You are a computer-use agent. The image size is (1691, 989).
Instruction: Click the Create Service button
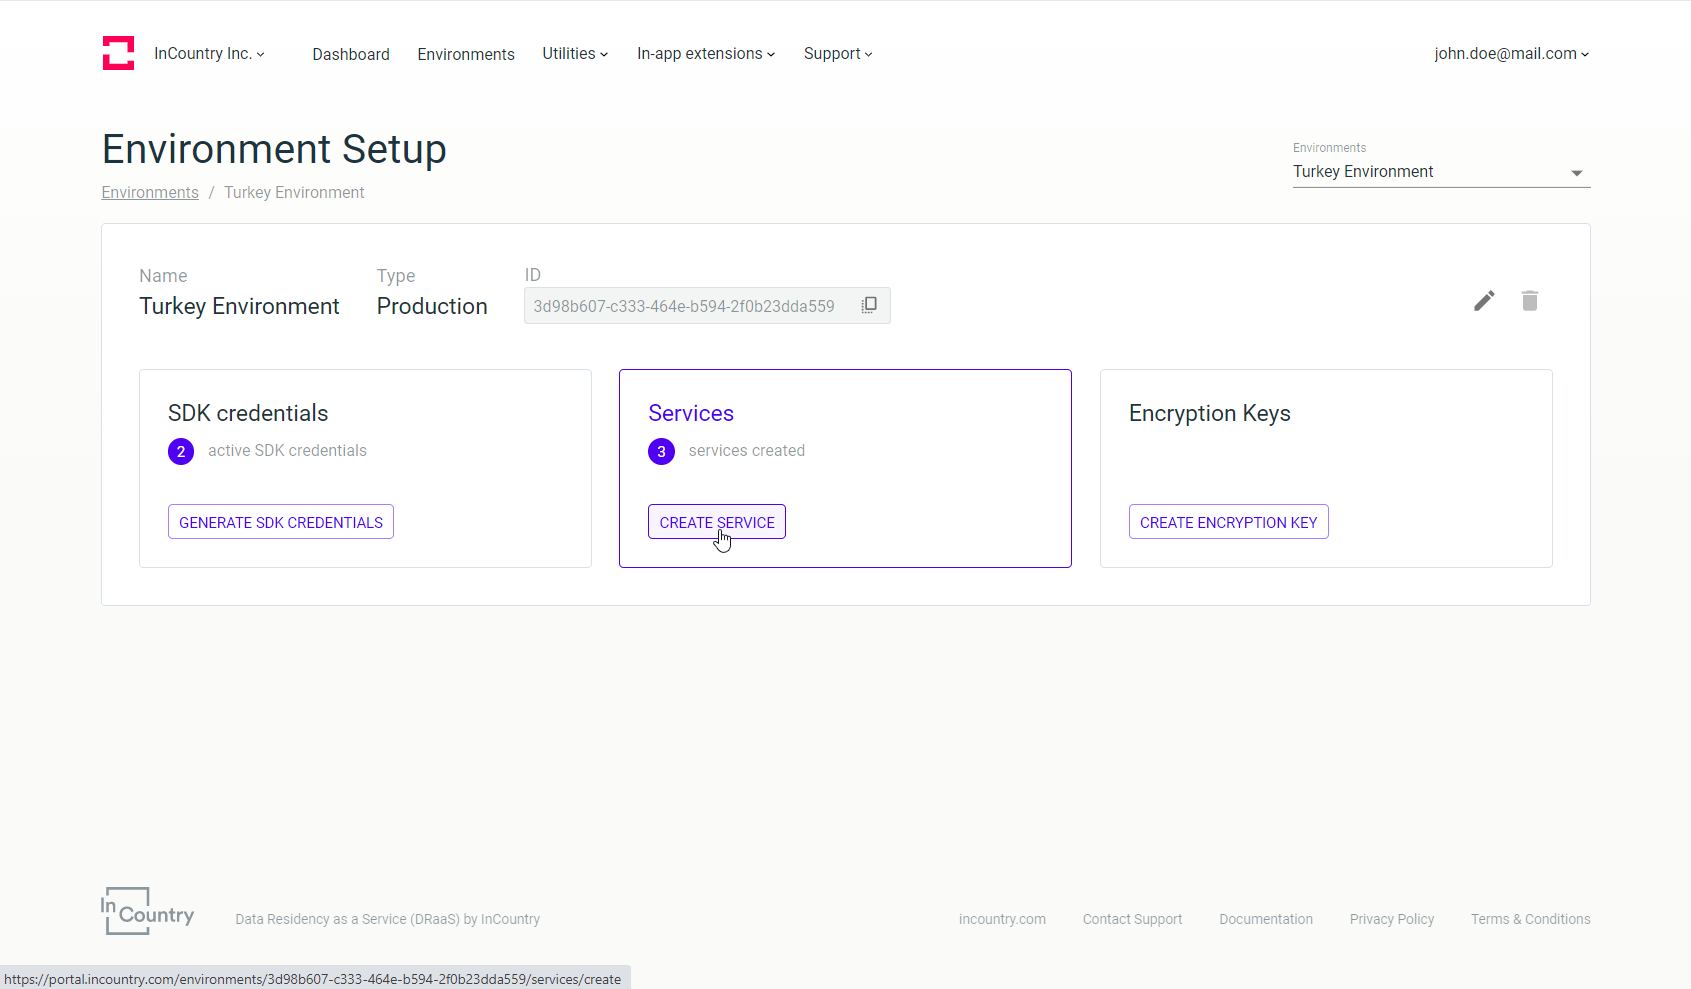click(x=716, y=522)
